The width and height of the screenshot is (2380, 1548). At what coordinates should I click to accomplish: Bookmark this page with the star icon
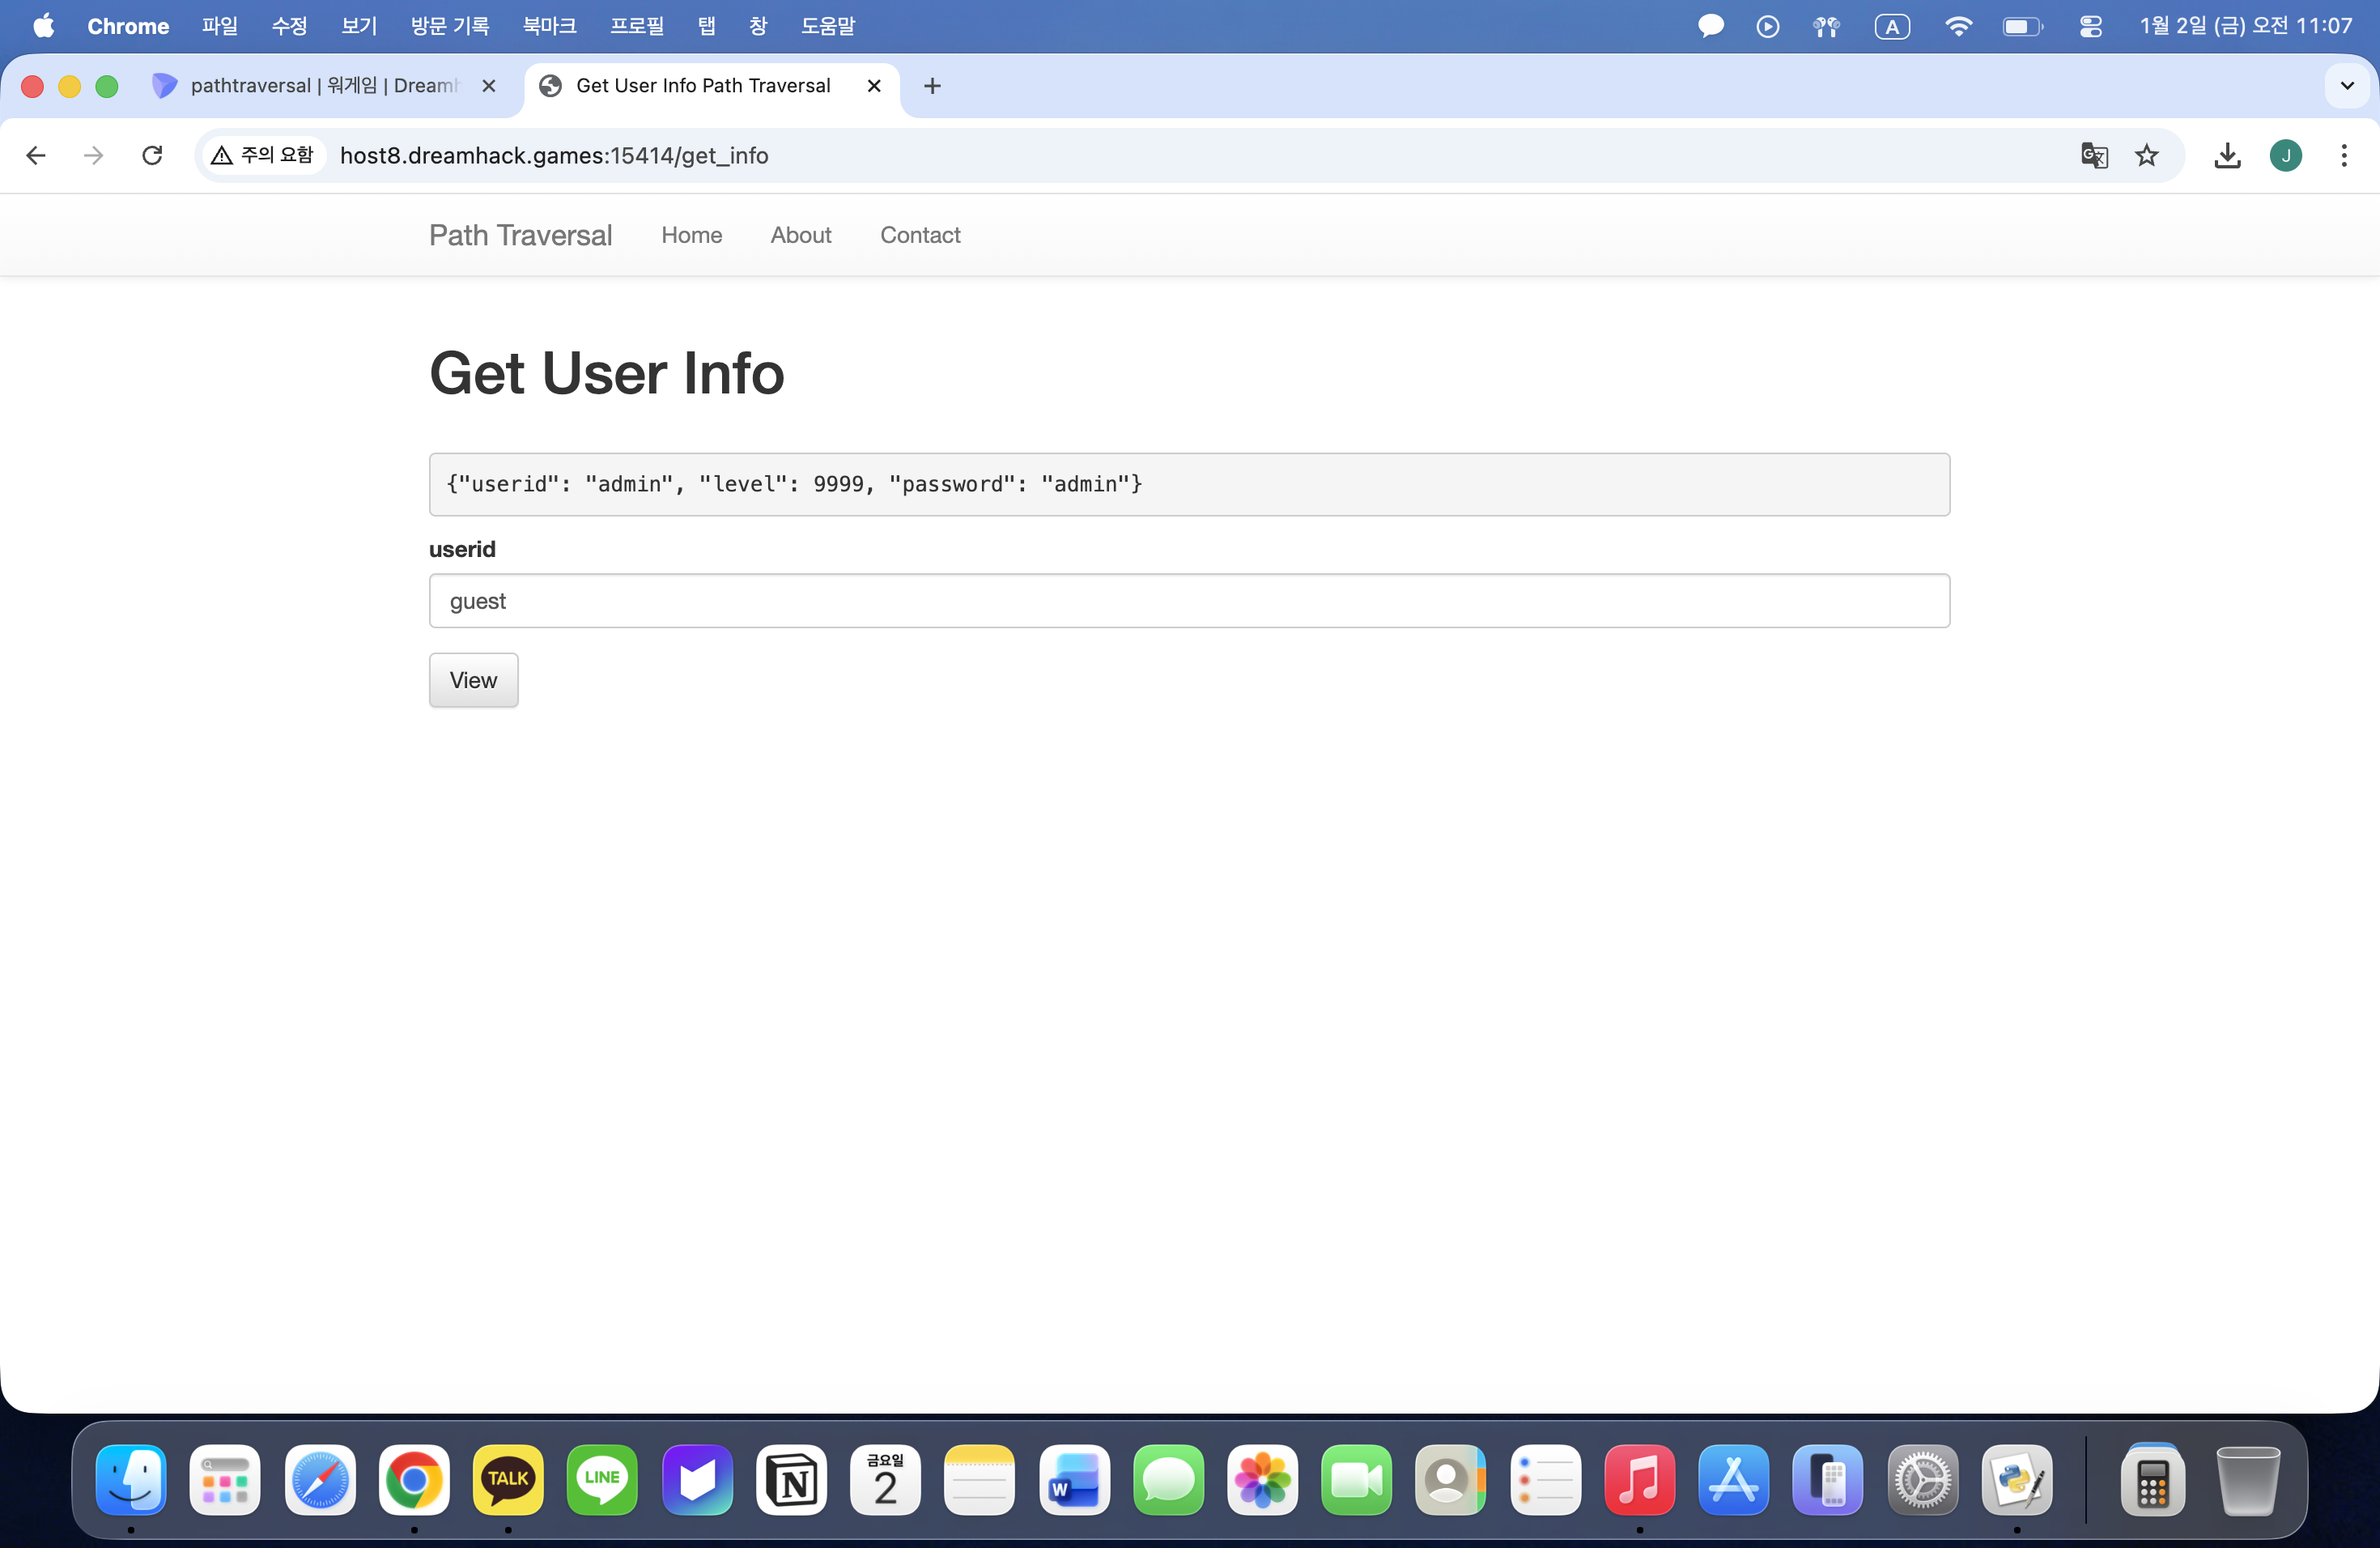[x=2146, y=155]
